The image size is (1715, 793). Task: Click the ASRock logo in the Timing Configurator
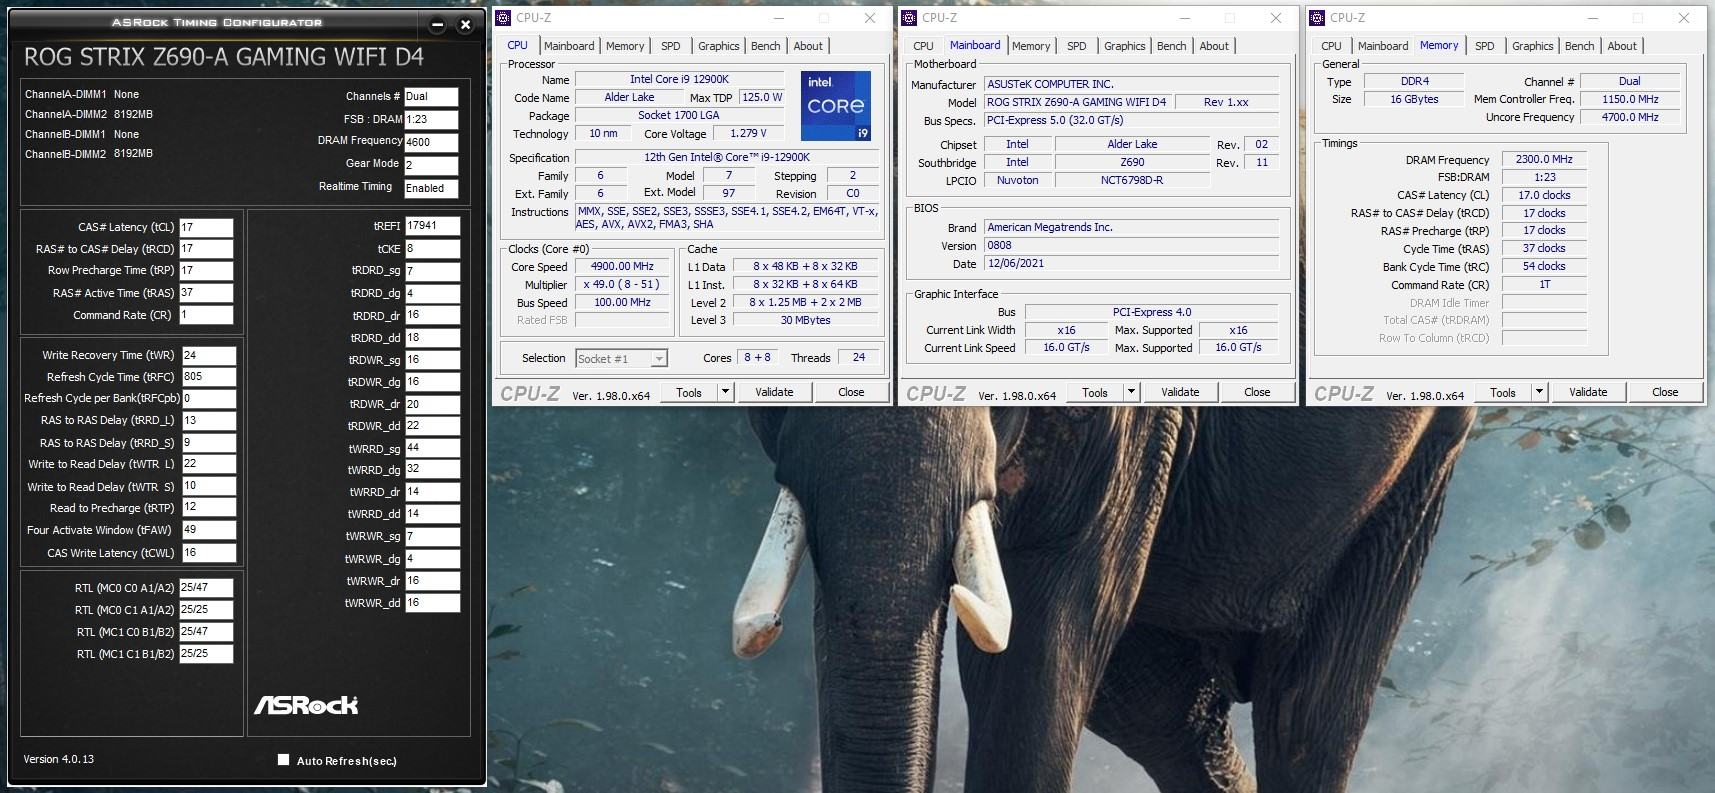306,705
